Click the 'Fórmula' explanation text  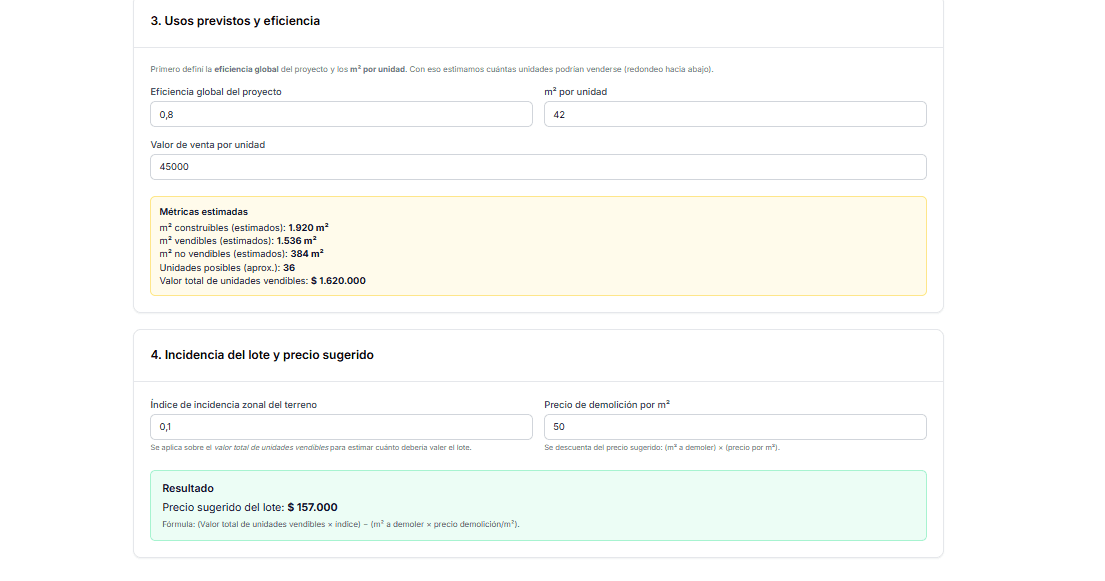(x=340, y=524)
